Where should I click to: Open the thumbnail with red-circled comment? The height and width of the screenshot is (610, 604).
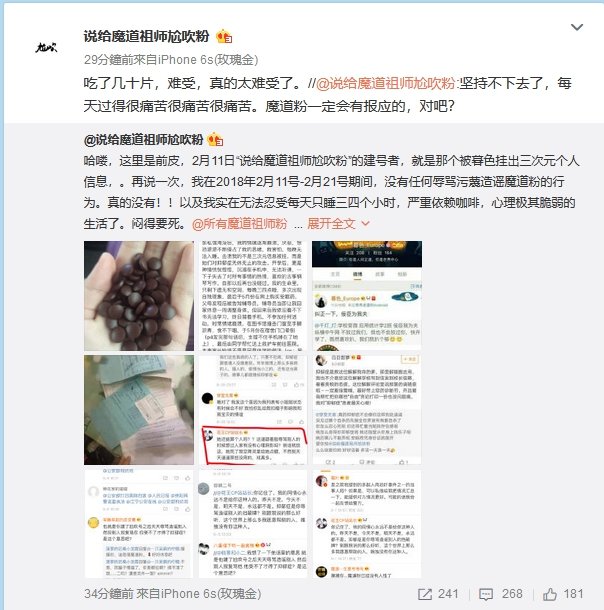[253, 410]
